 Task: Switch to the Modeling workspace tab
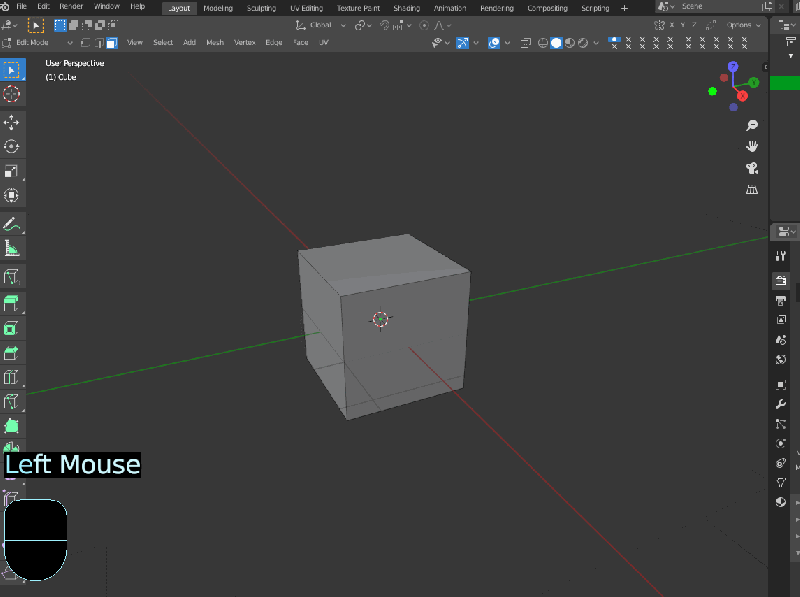click(218, 8)
